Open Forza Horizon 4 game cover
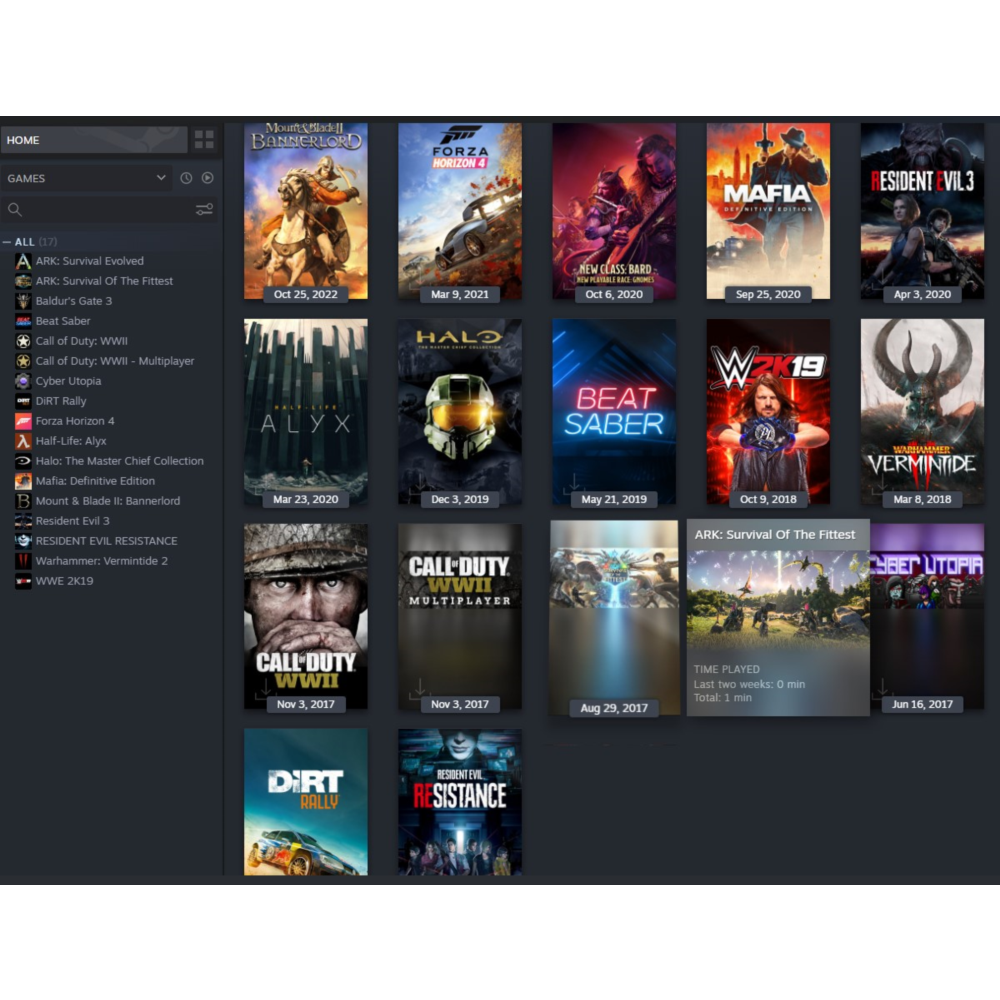This screenshot has width=1000, height=1000. [x=460, y=210]
